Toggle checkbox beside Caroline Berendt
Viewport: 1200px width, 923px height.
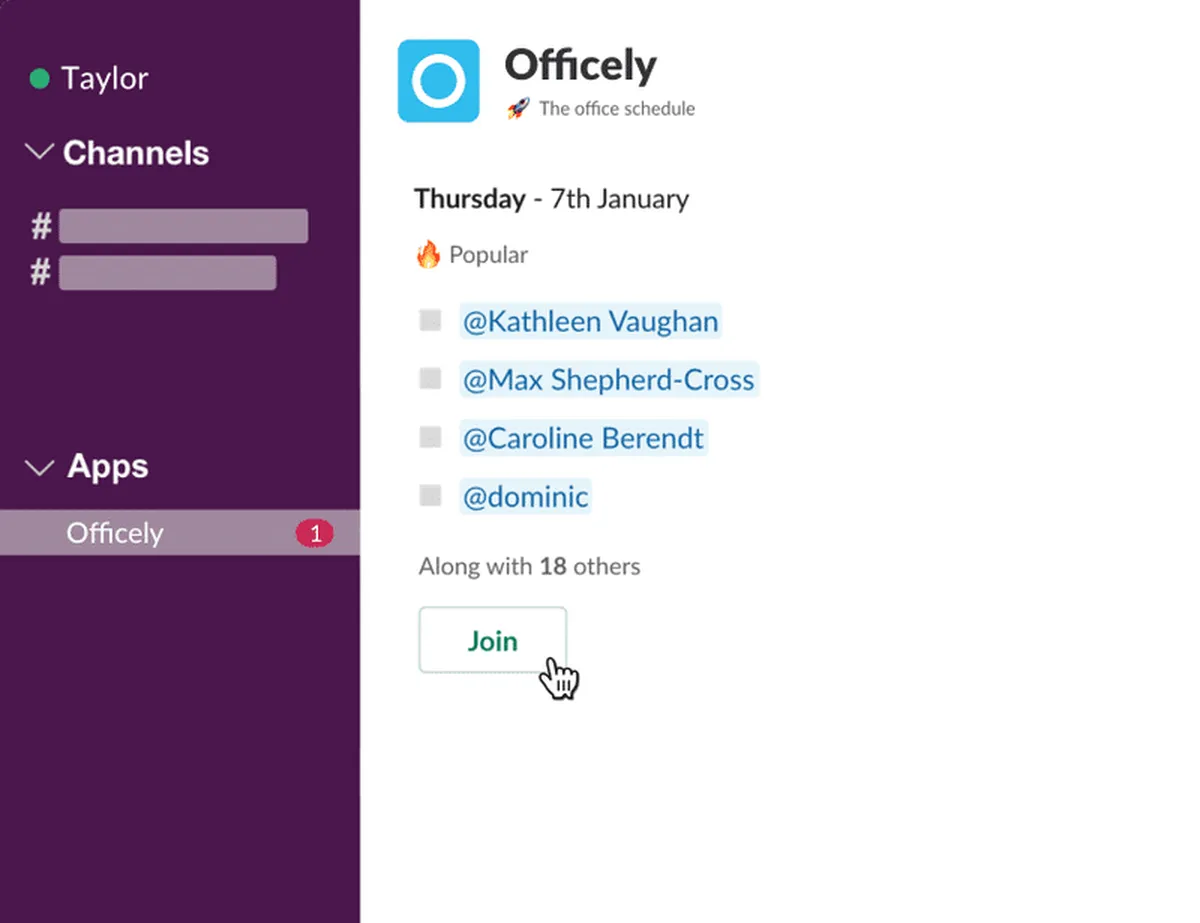430,437
